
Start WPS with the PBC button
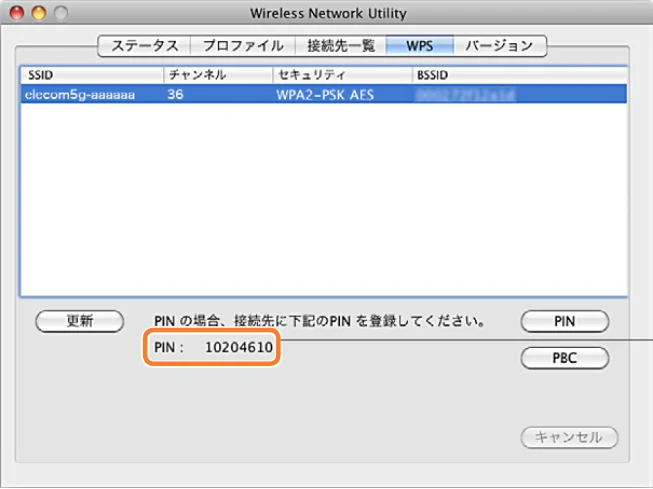565,358
